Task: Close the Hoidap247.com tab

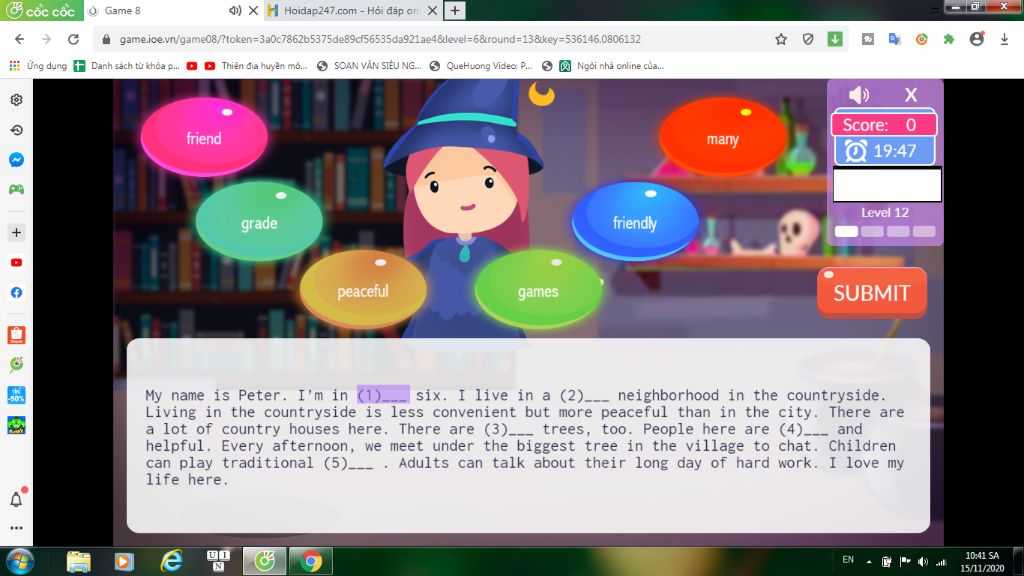Action: click(432, 10)
